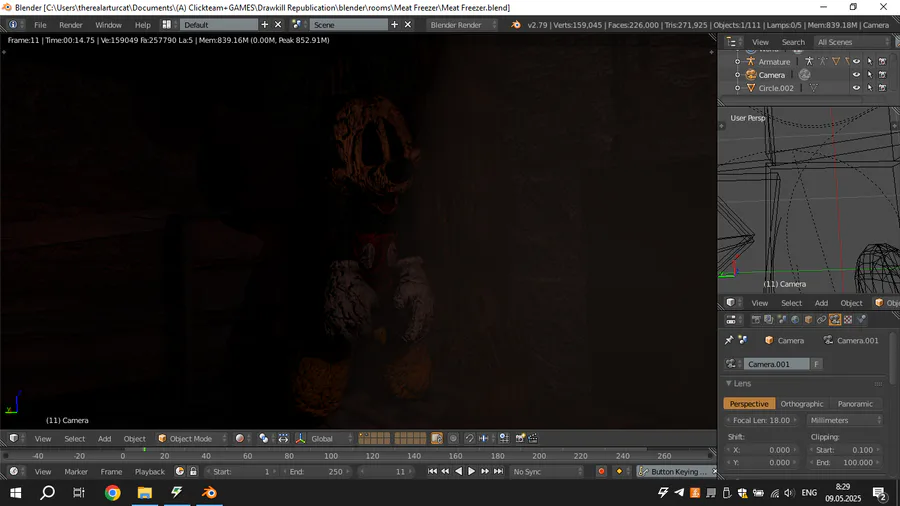
Task: Open the Render menu in top bar
Action: [x=71, y=25]
